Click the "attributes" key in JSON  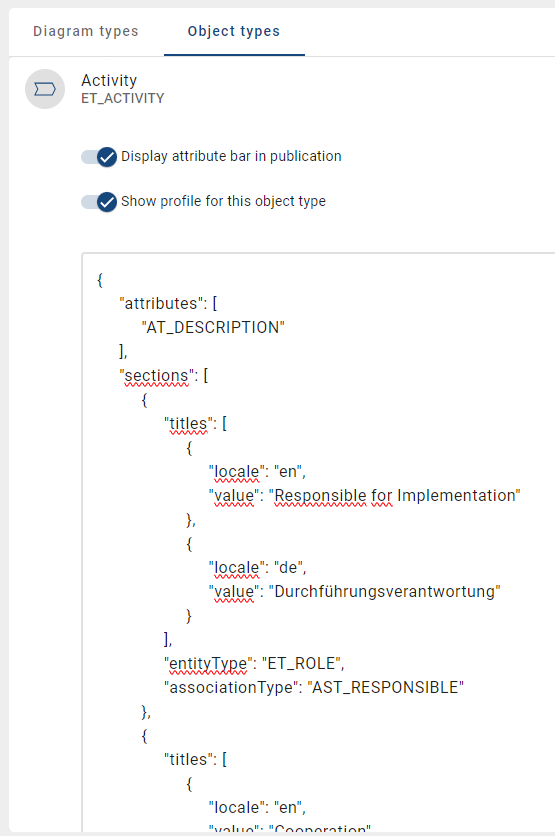(x=160, y=303)
